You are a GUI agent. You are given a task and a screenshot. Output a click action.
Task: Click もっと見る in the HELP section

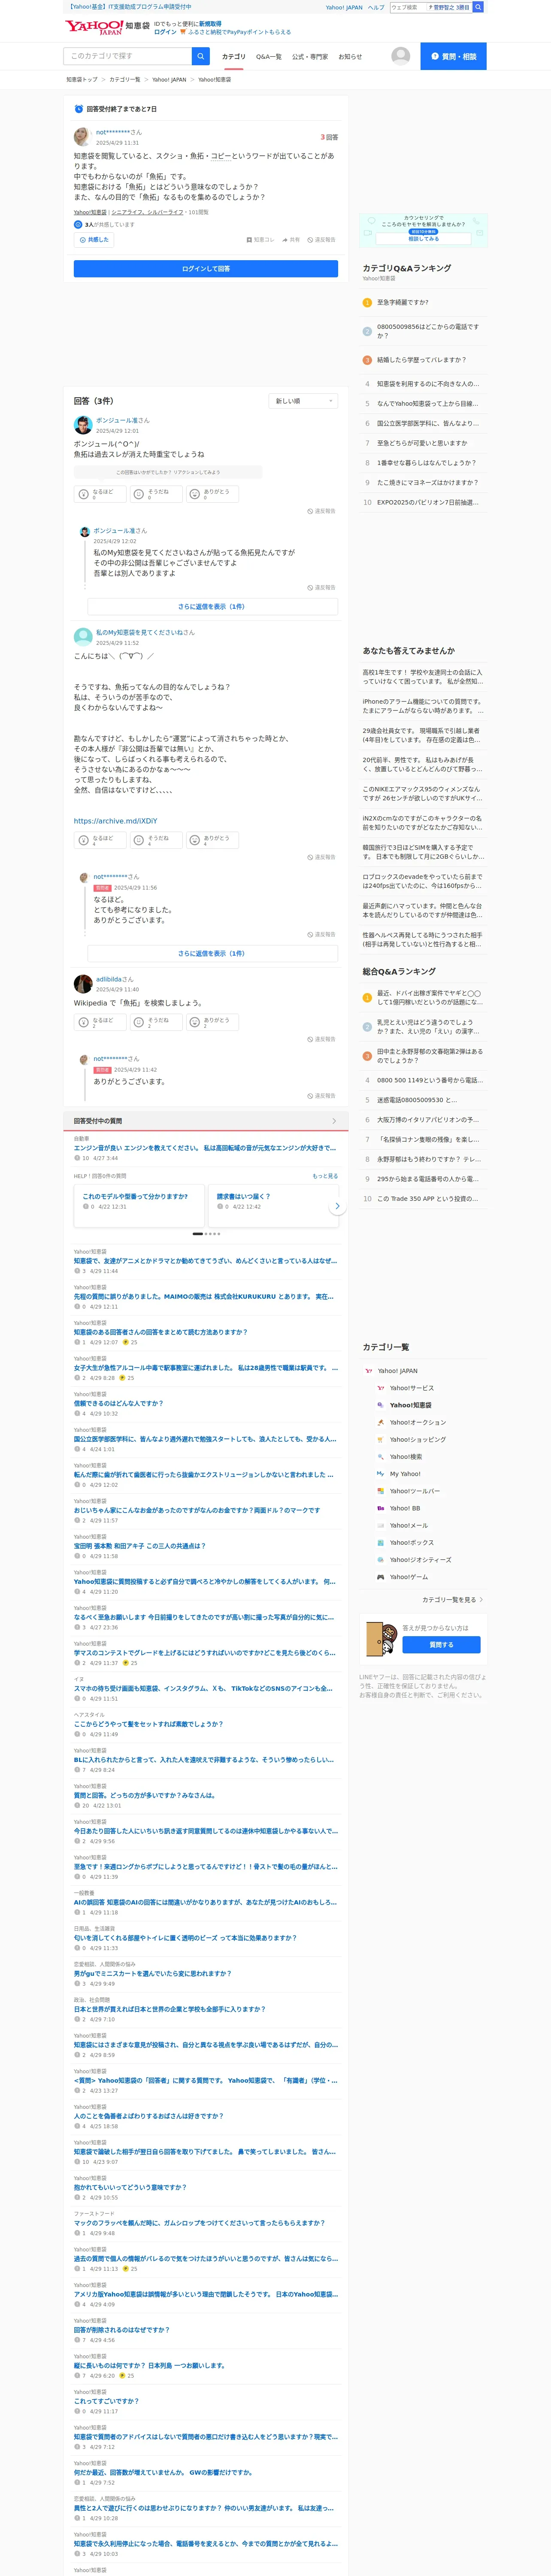point(325,1176)
